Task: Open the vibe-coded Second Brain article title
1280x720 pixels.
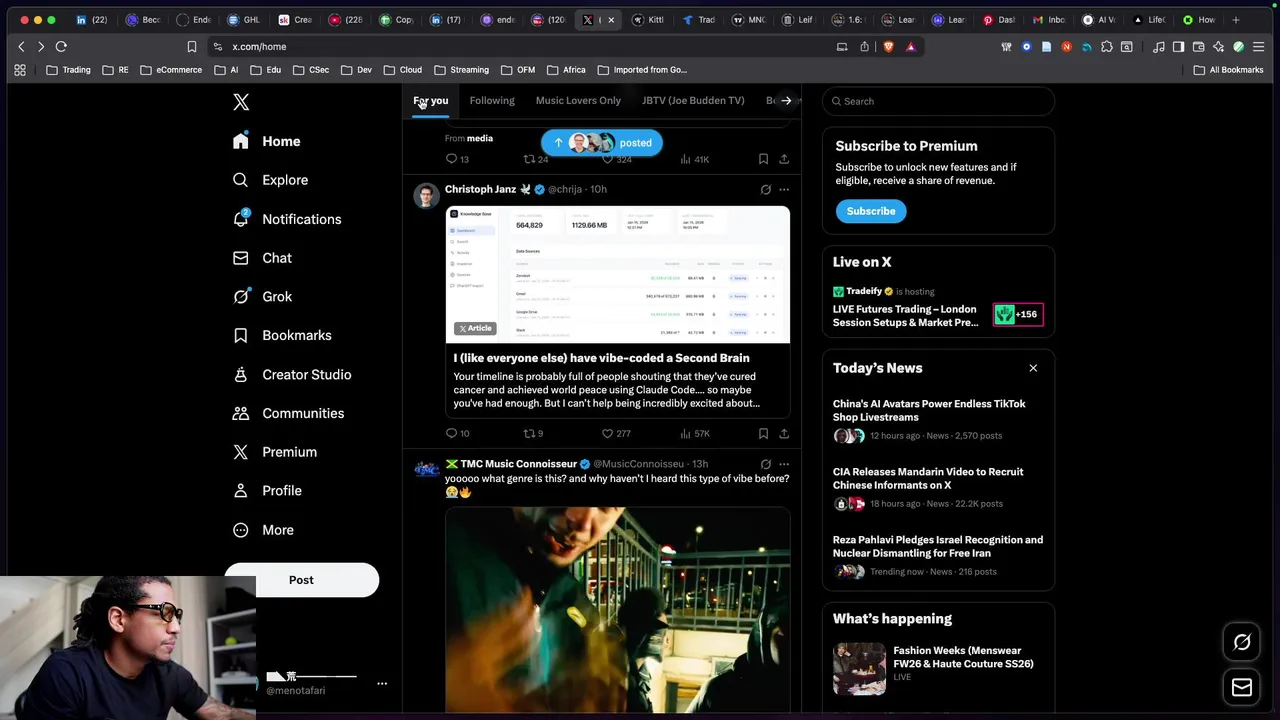Action: tap(601, 358)
